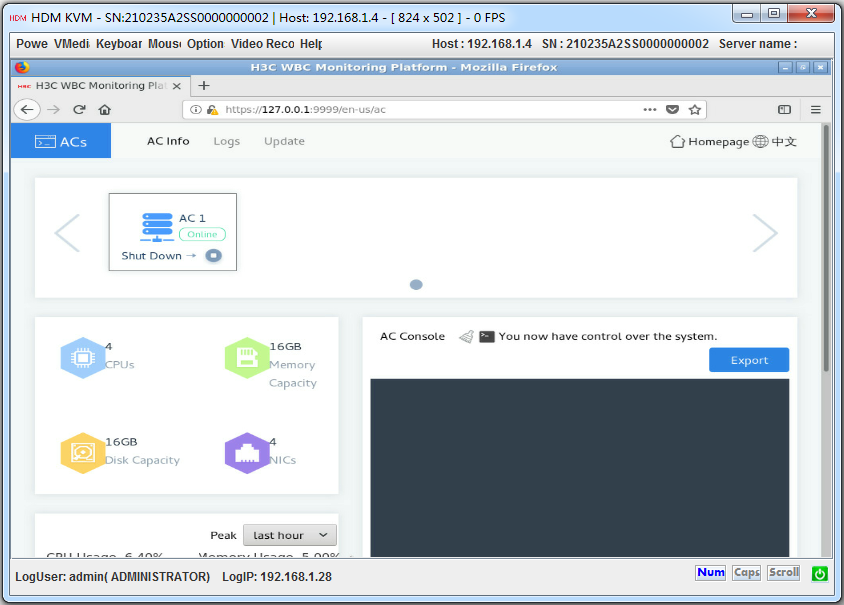
Task: Switch to the Logs tab
Action: [x=227, y=141]
